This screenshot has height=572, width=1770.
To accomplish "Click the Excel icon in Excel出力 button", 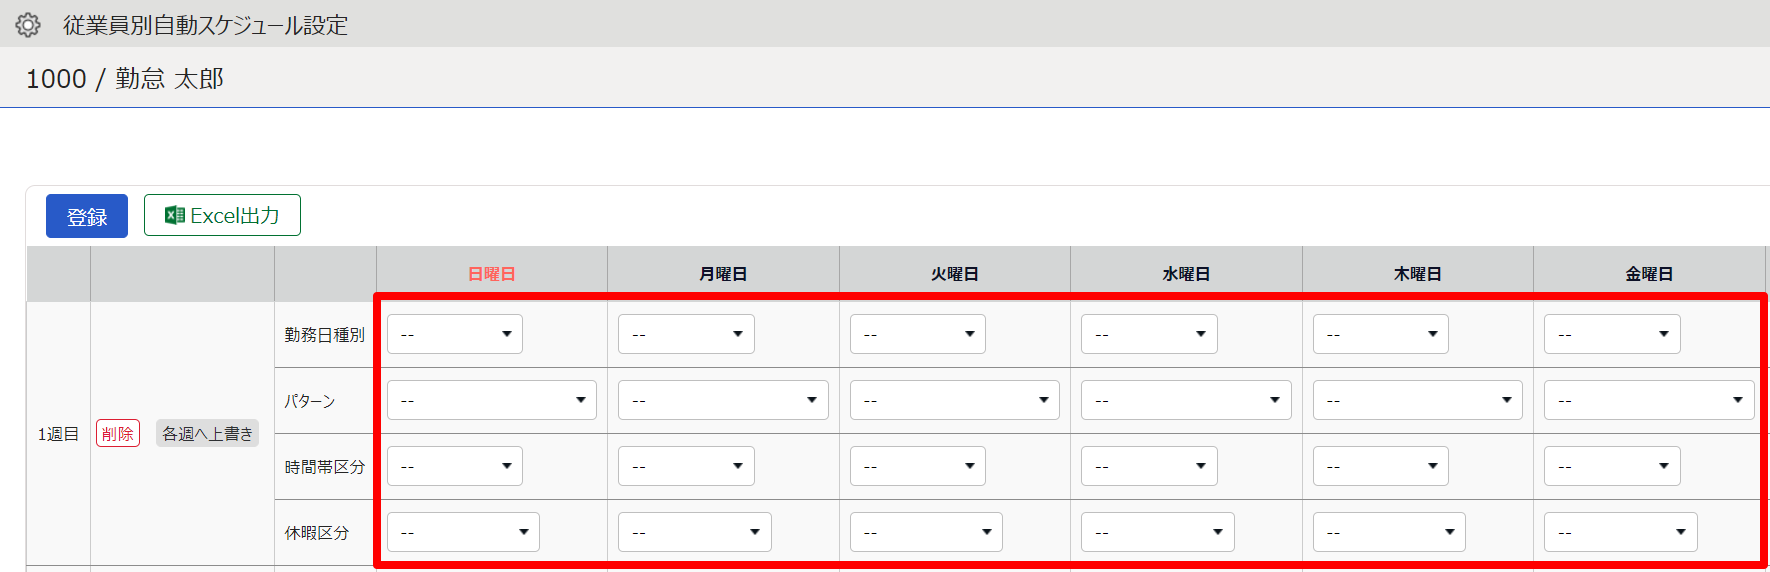I will [x=174, y=215].
